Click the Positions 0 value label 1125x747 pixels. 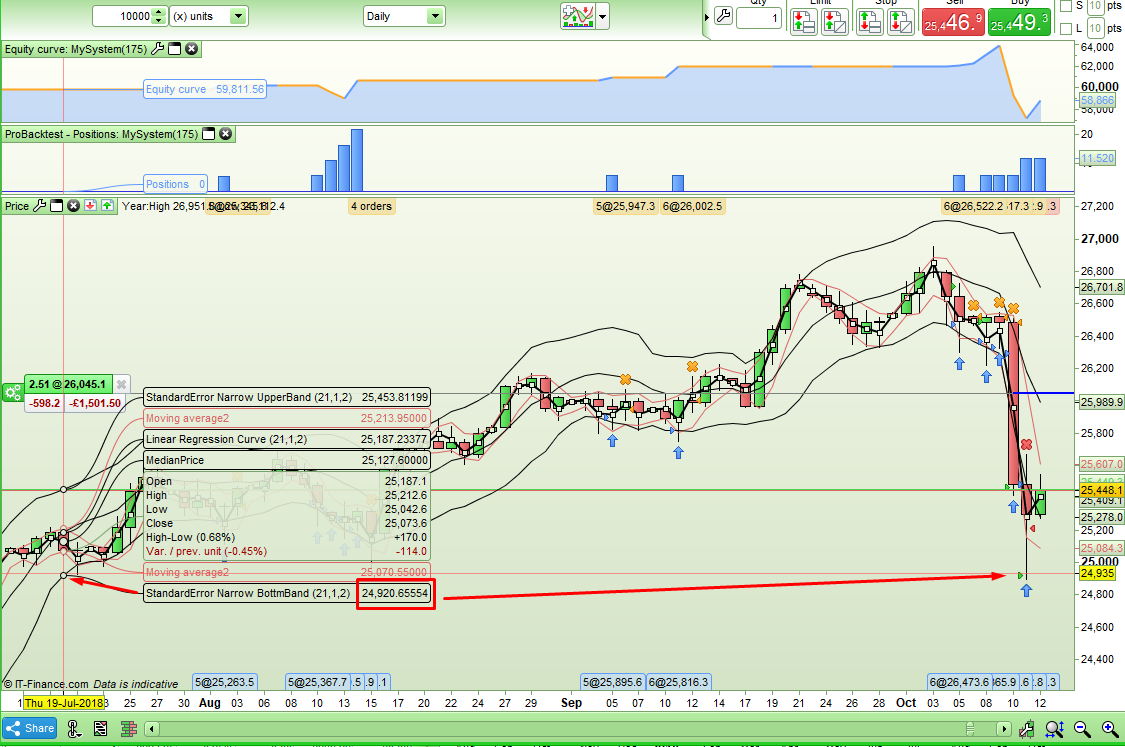[x=176, y=184]
